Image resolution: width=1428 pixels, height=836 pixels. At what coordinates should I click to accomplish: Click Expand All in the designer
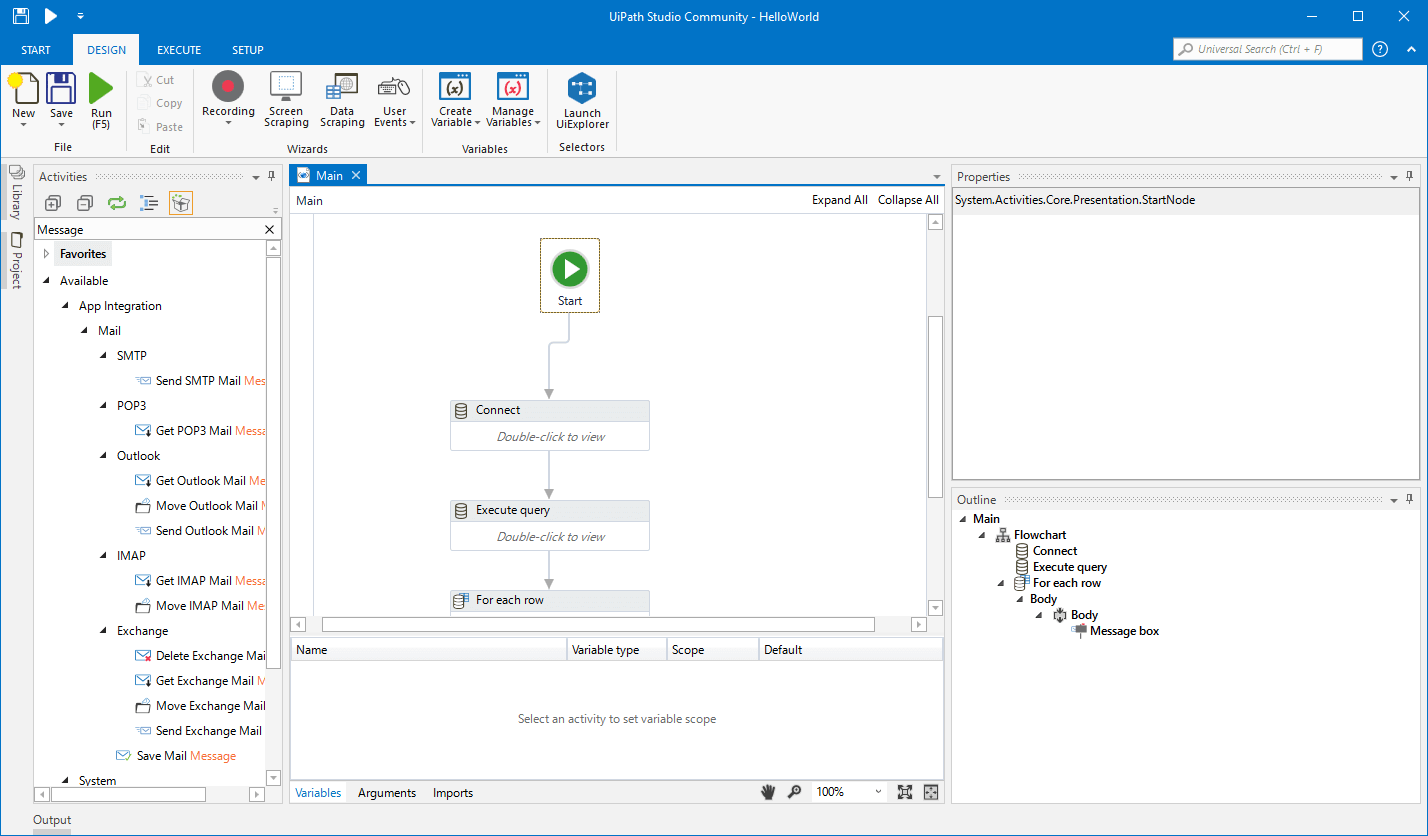pos(839,200)
